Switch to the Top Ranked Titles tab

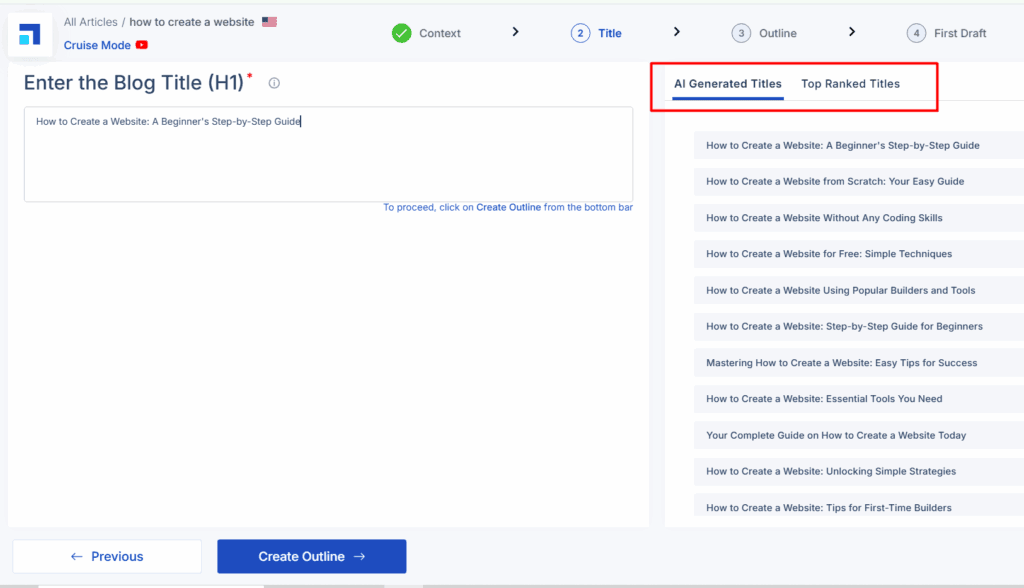point(850,84)
